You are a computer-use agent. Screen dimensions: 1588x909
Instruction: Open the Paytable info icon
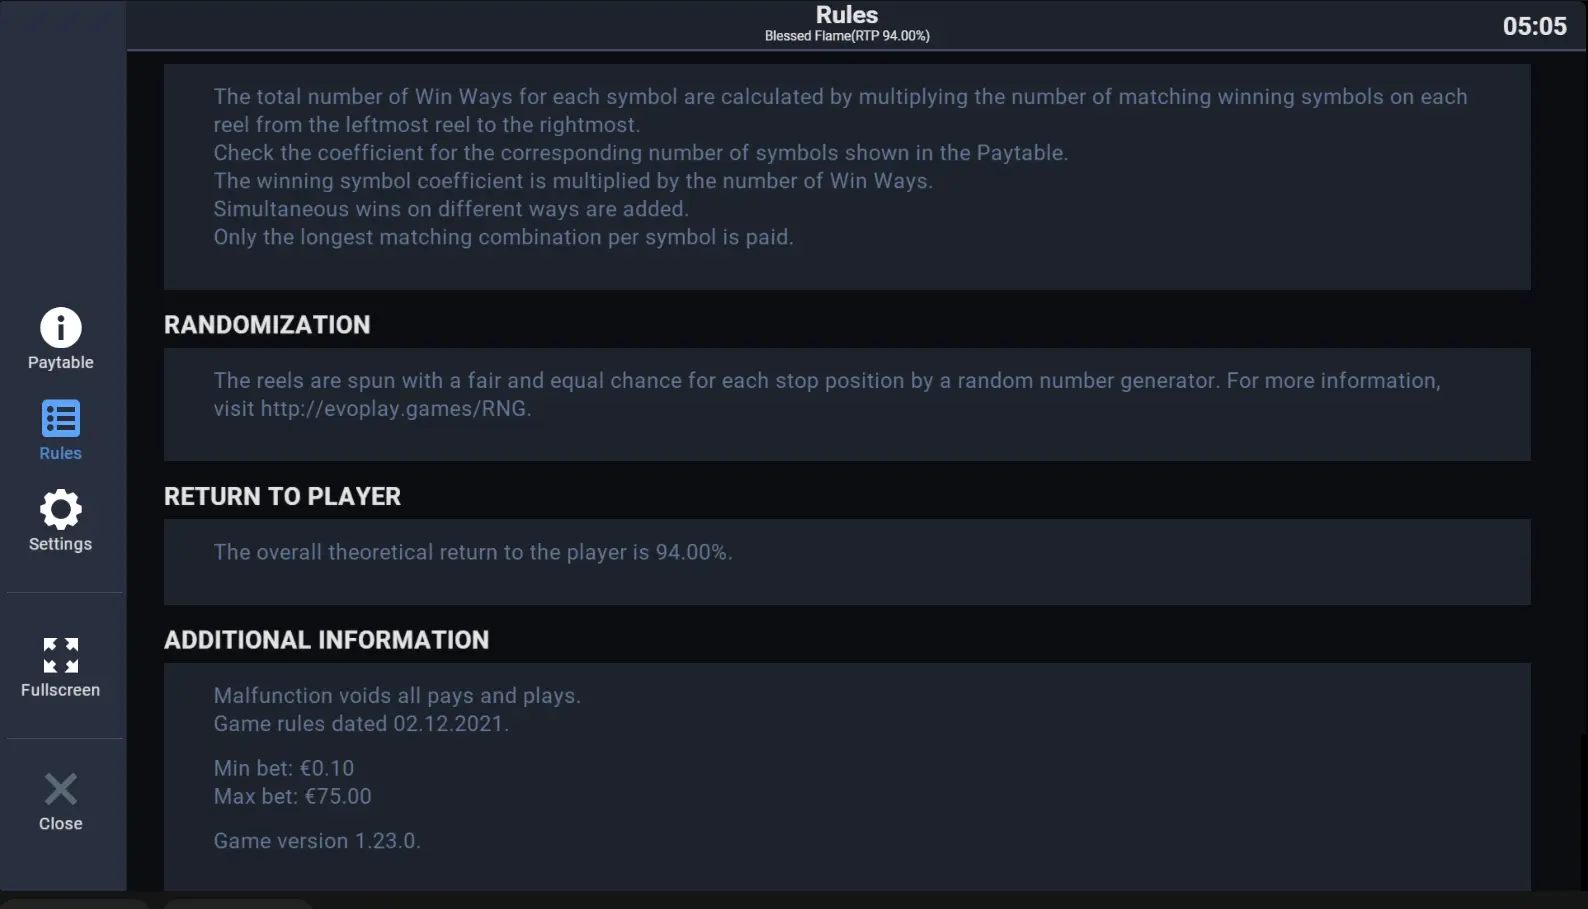click(61, 328)
